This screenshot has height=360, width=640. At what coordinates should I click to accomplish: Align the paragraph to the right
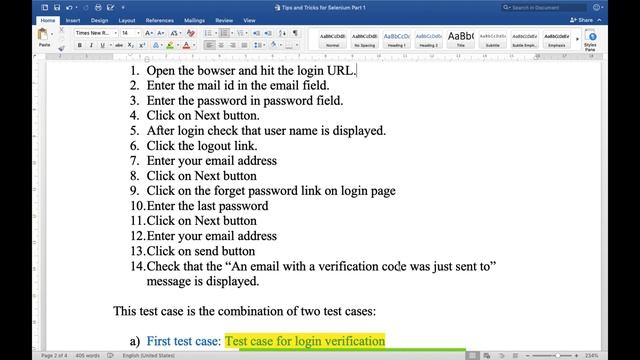click(x=233, y=45)
